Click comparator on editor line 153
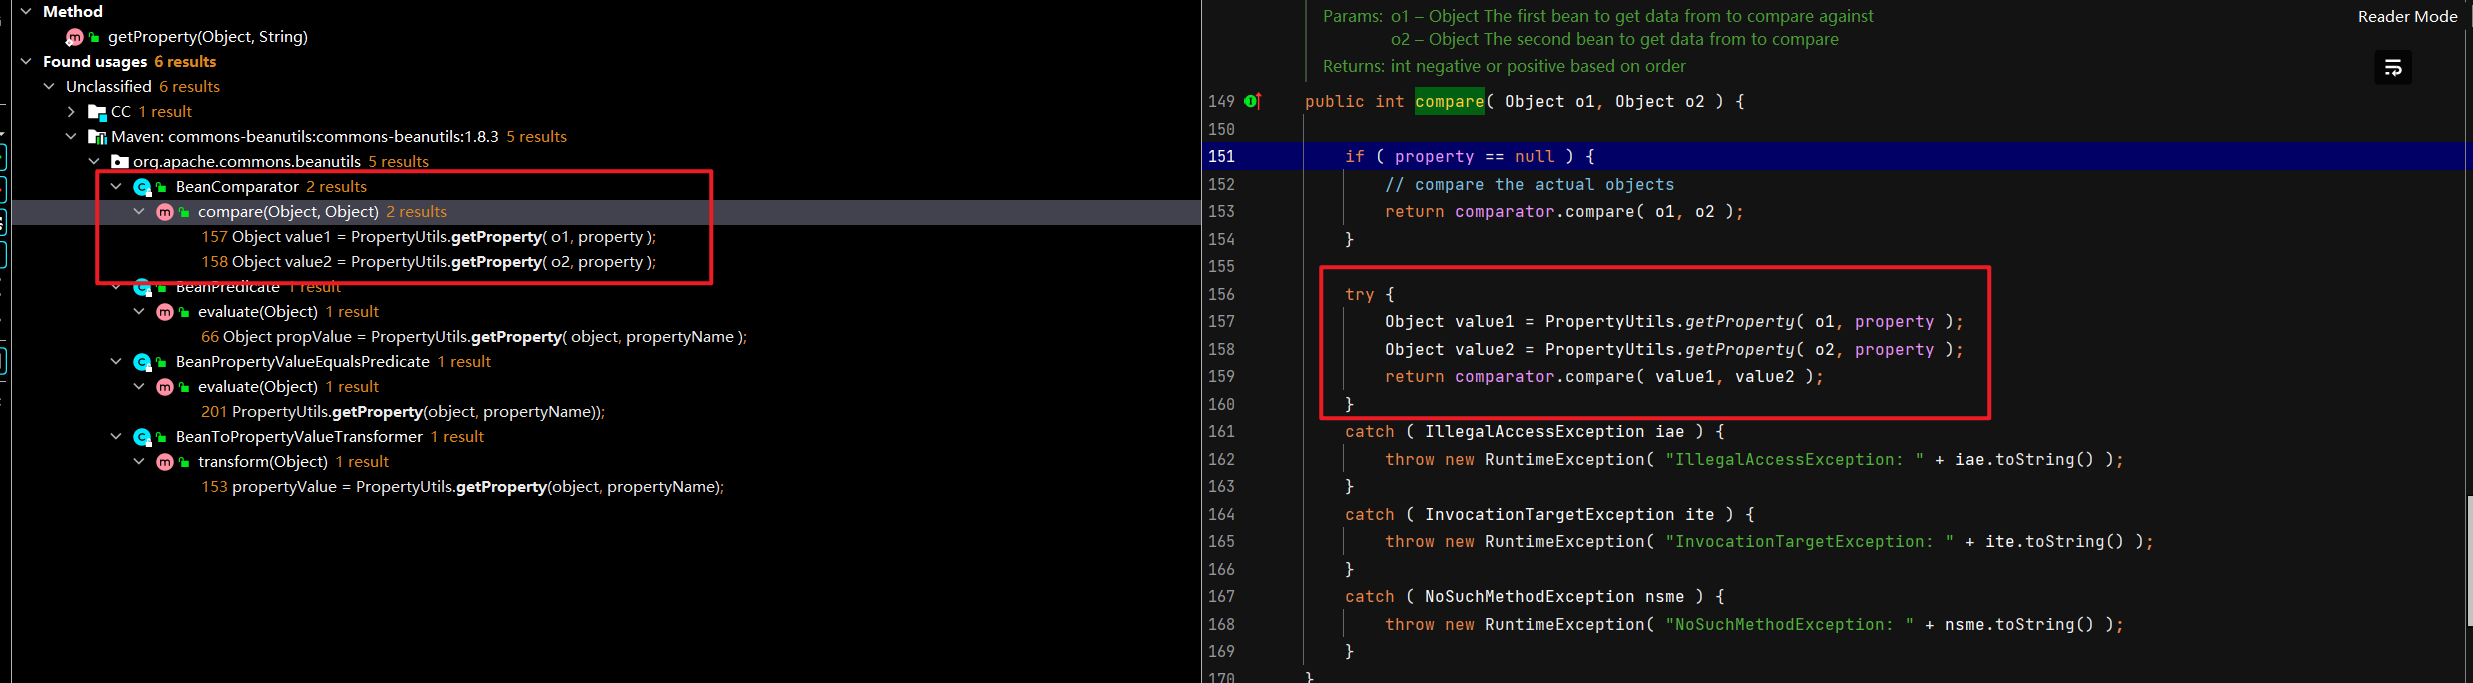Image resolution: width=2473 pixels, height=683 pixels. click(1504, 211)
